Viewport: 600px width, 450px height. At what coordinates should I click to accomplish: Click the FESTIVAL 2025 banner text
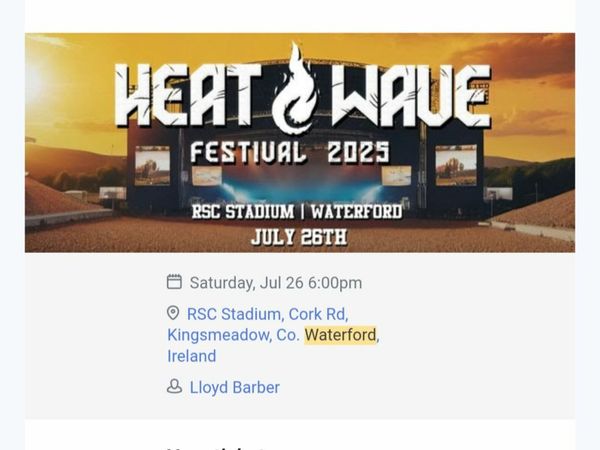[290, 152]
